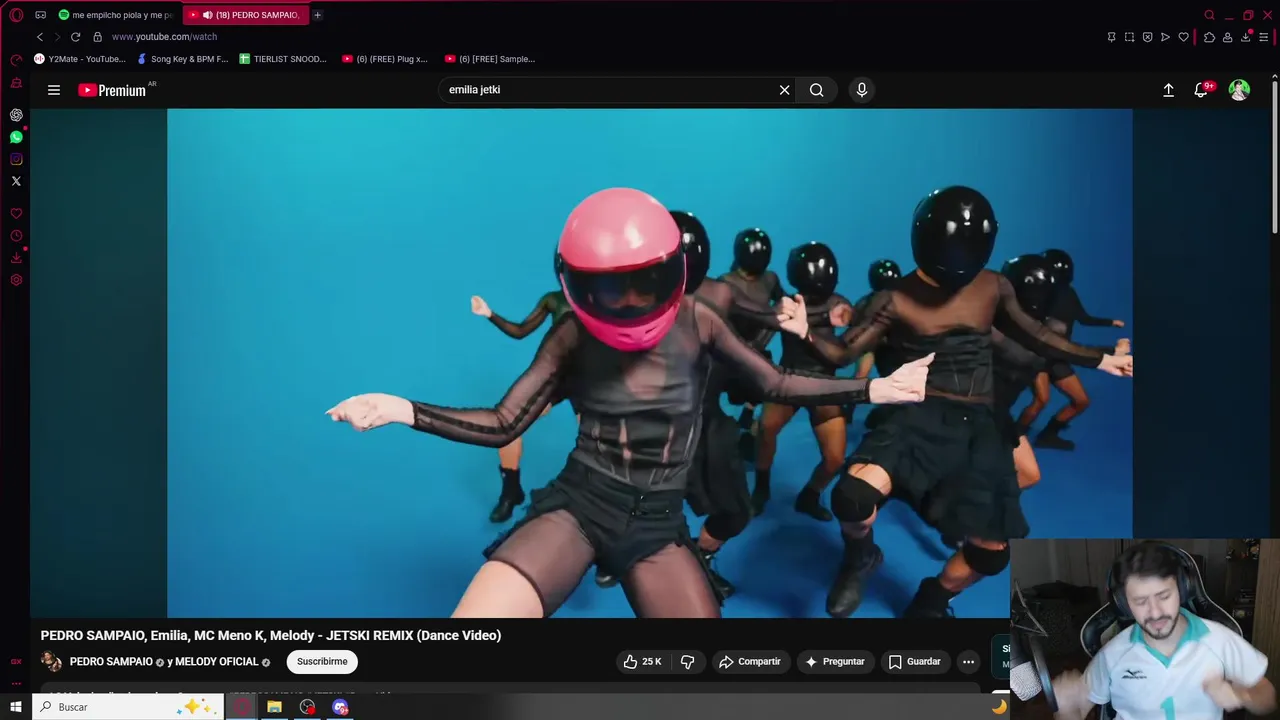This screenshot has height=720, width=1280.
Task: Pause the JETSKI dance video player
Action: pyautogui.click(x=649, y=363)
